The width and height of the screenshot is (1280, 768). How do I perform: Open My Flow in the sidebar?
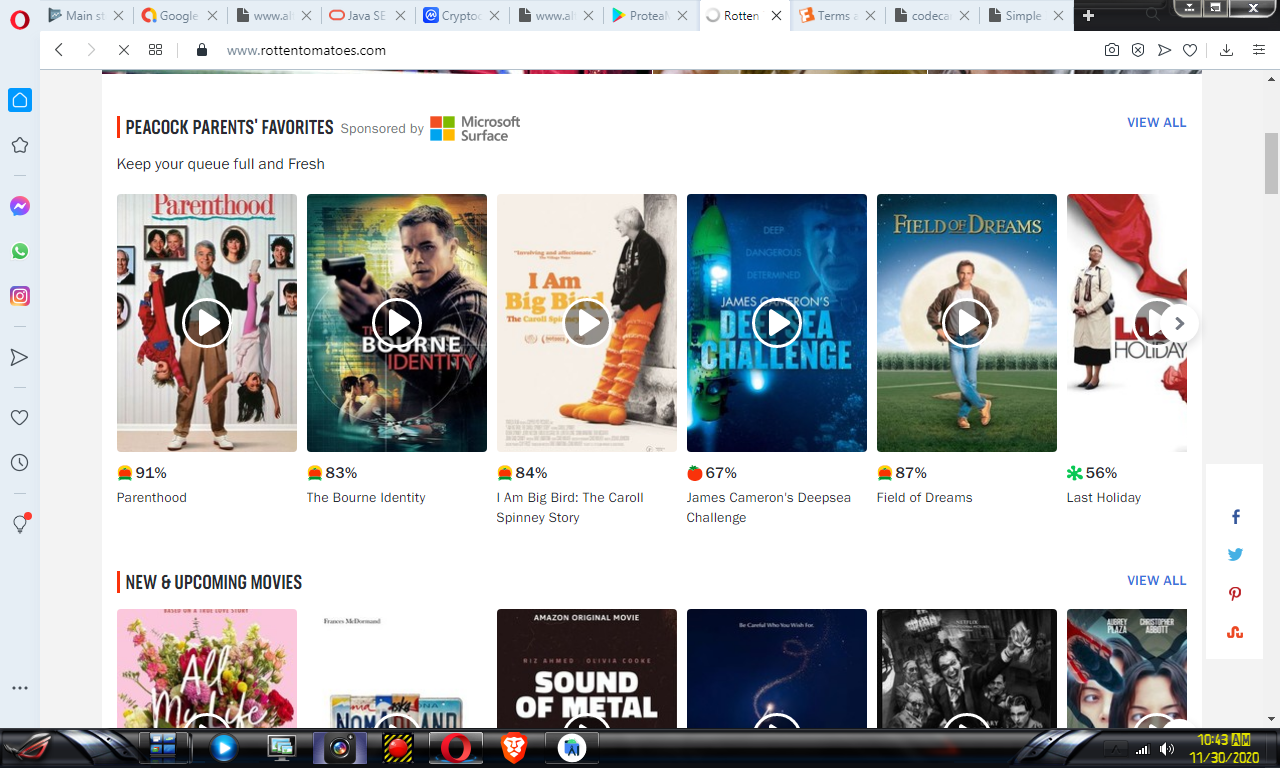tap(20, 357)
